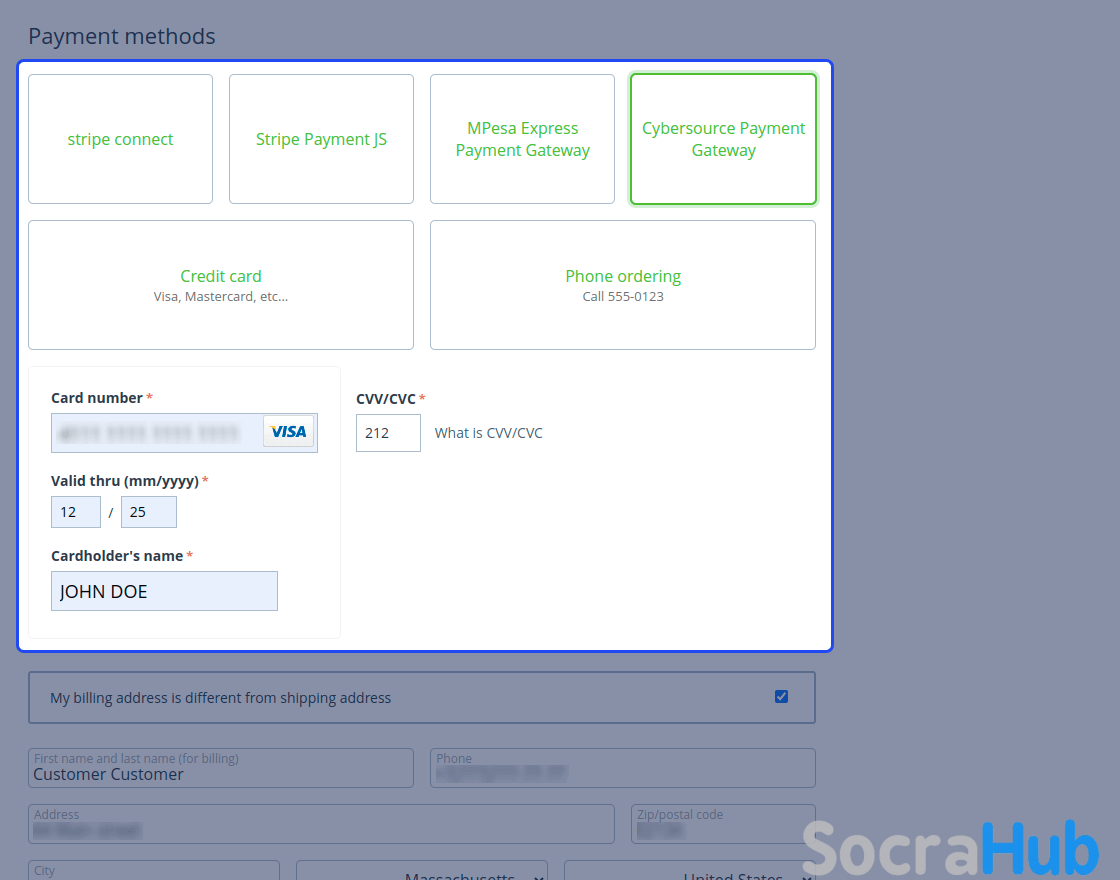Click the VISA card logo icon
This screenshot has height=880, width=1120.
pos(288,432)
